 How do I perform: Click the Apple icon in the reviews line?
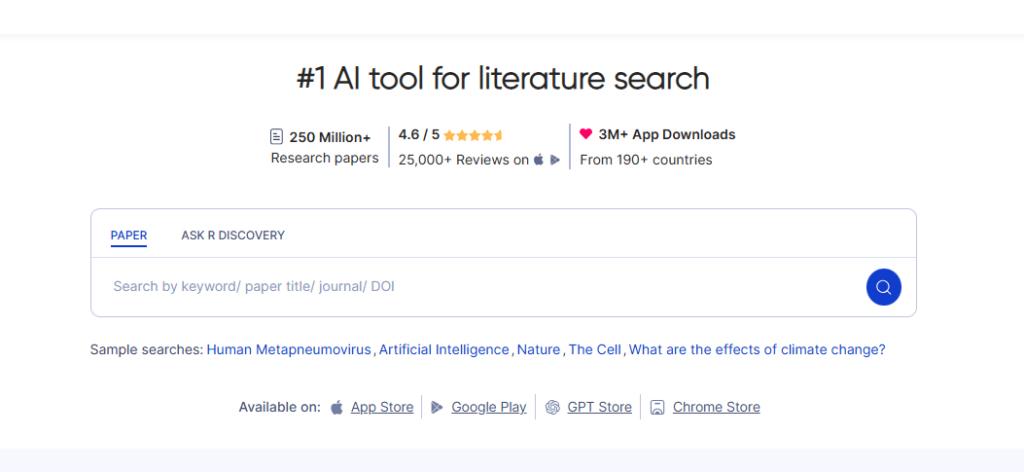tap(539, 160)
